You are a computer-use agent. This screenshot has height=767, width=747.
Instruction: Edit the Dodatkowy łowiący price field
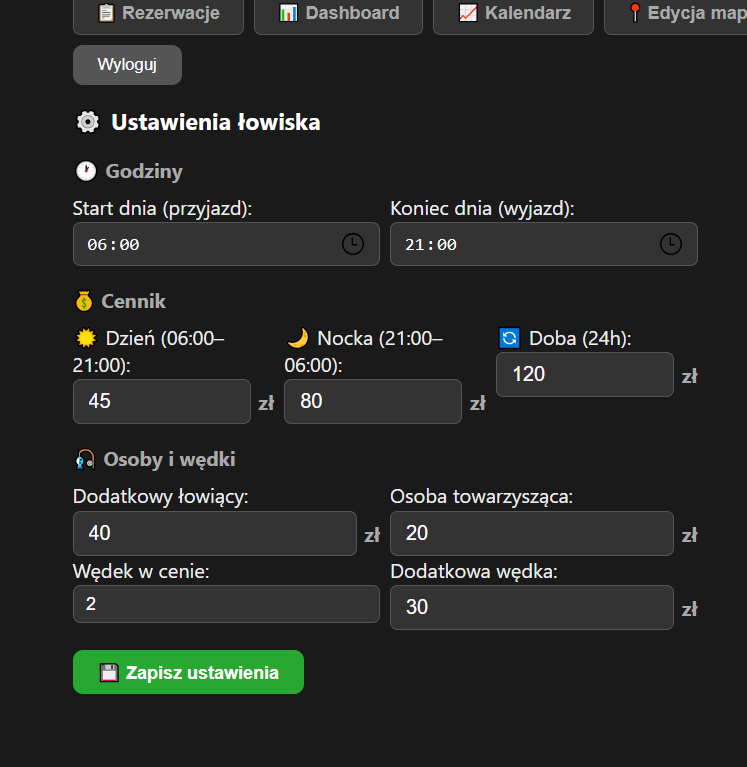pos(215,533)
